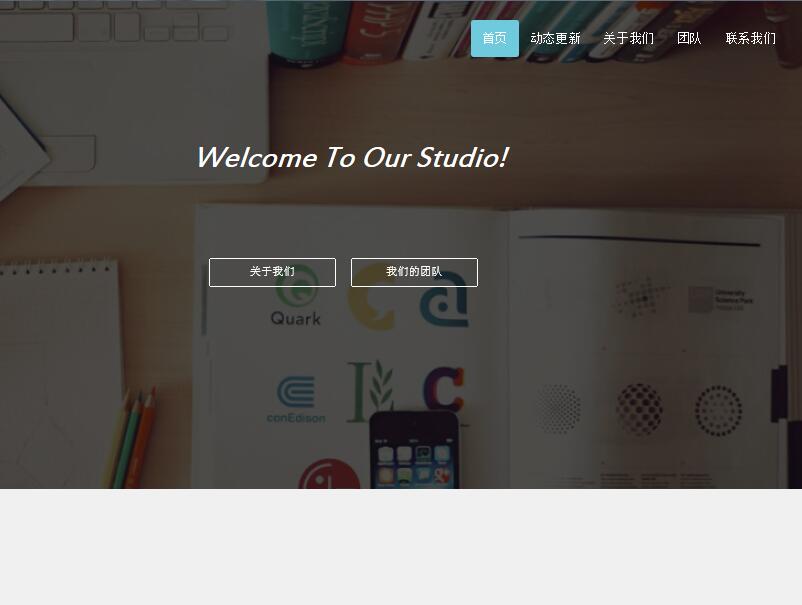802x605 pixels.
Task: Open the highlighted 首页 navigation item
Action: 495,38
